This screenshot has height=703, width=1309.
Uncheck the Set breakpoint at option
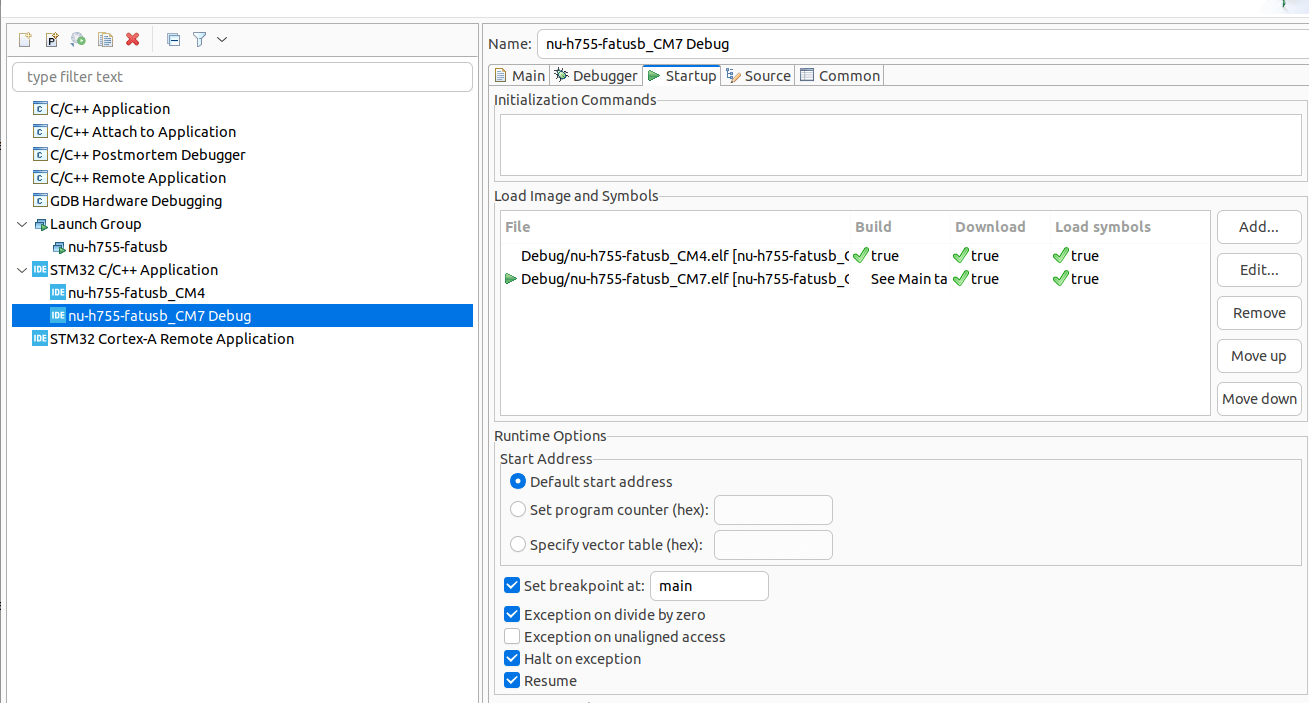click(x=512, y=585)
